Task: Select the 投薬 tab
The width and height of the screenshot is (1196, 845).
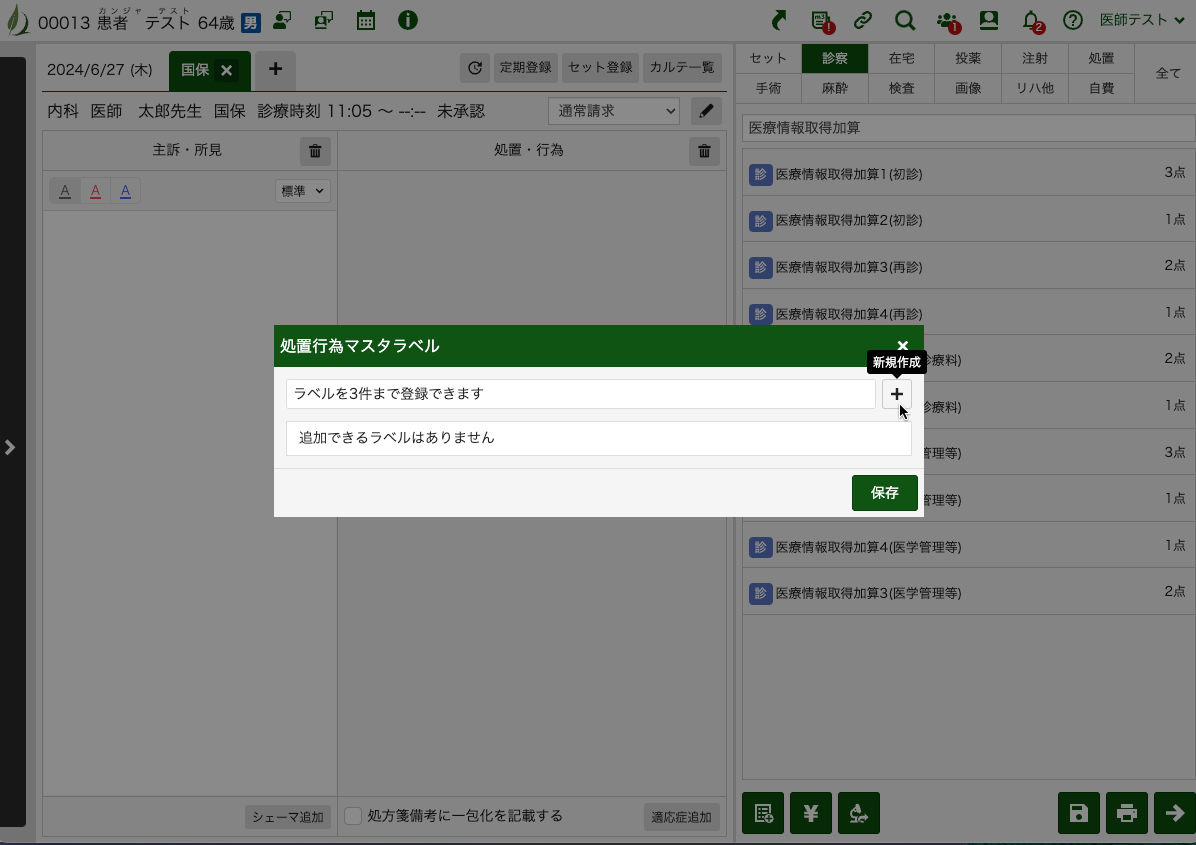Action: 968,59
